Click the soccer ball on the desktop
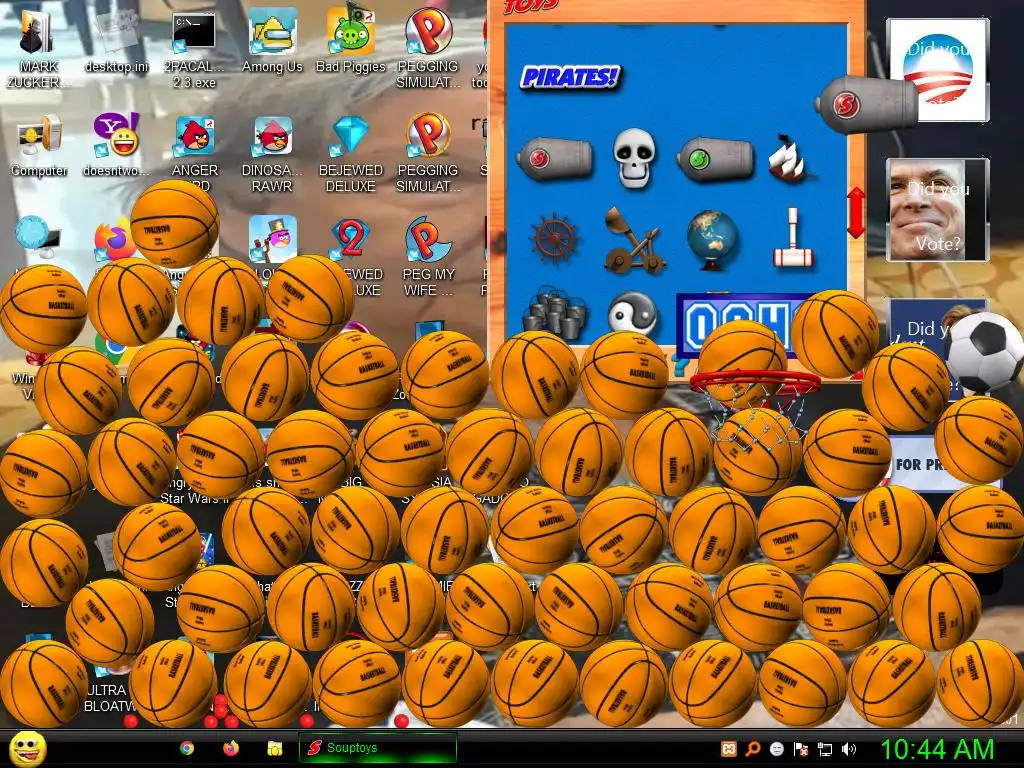Viewport: 1024px width, 768px height. point(984,353)
